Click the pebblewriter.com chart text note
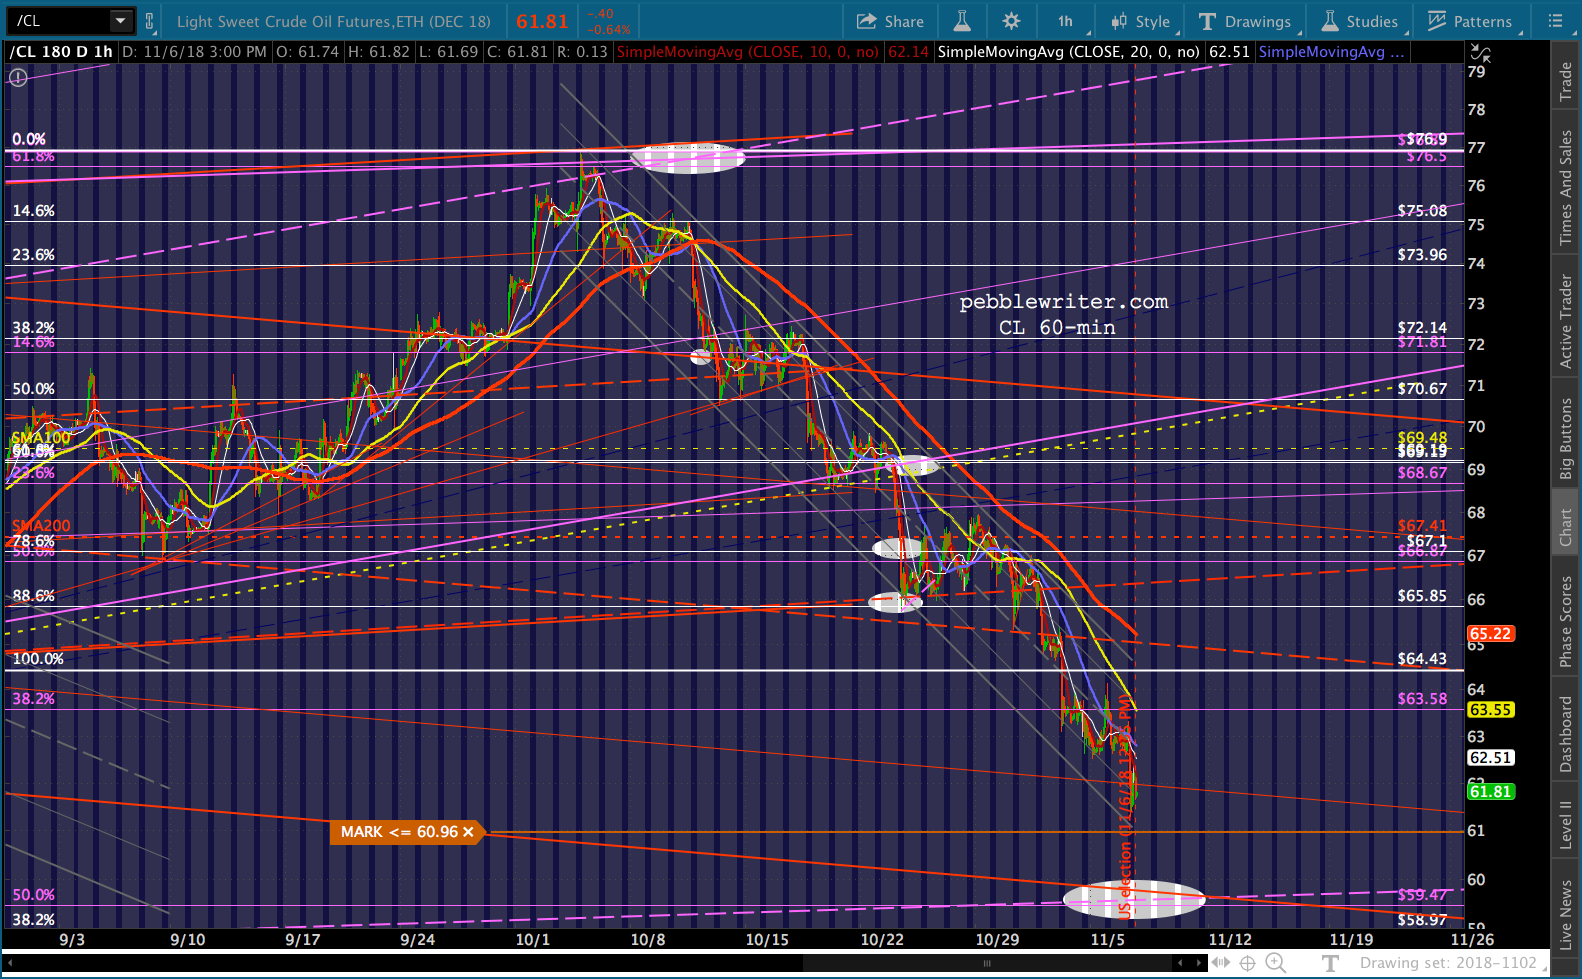Image resolution: width=1582 pixels, height=979 pixels. pyautogui.click(x=1063, y=302)
